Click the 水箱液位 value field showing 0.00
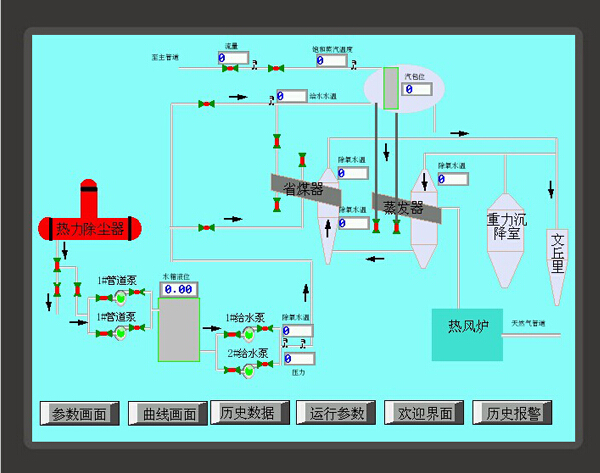Image resolution: width=600 pixels, height=473 pixels. coord(178,289)
